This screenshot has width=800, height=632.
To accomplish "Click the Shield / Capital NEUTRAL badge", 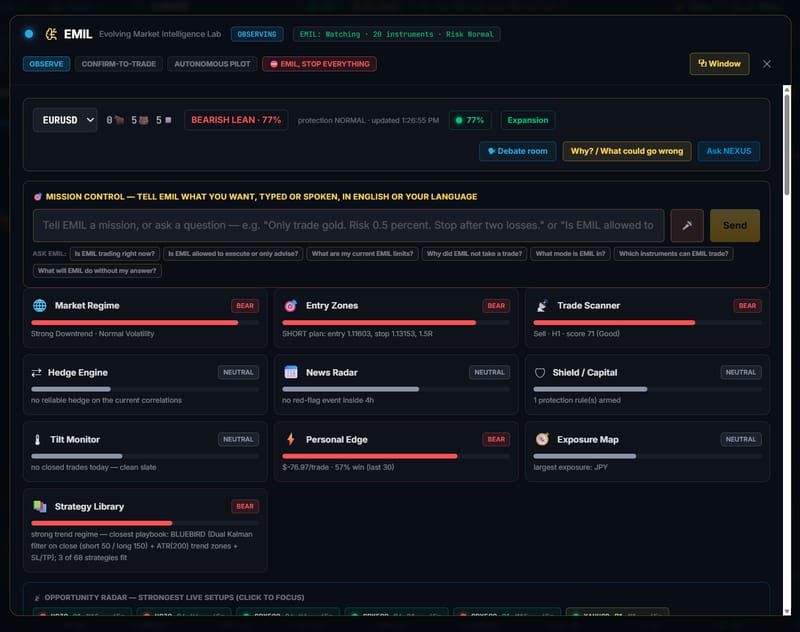I will [741, 372].
